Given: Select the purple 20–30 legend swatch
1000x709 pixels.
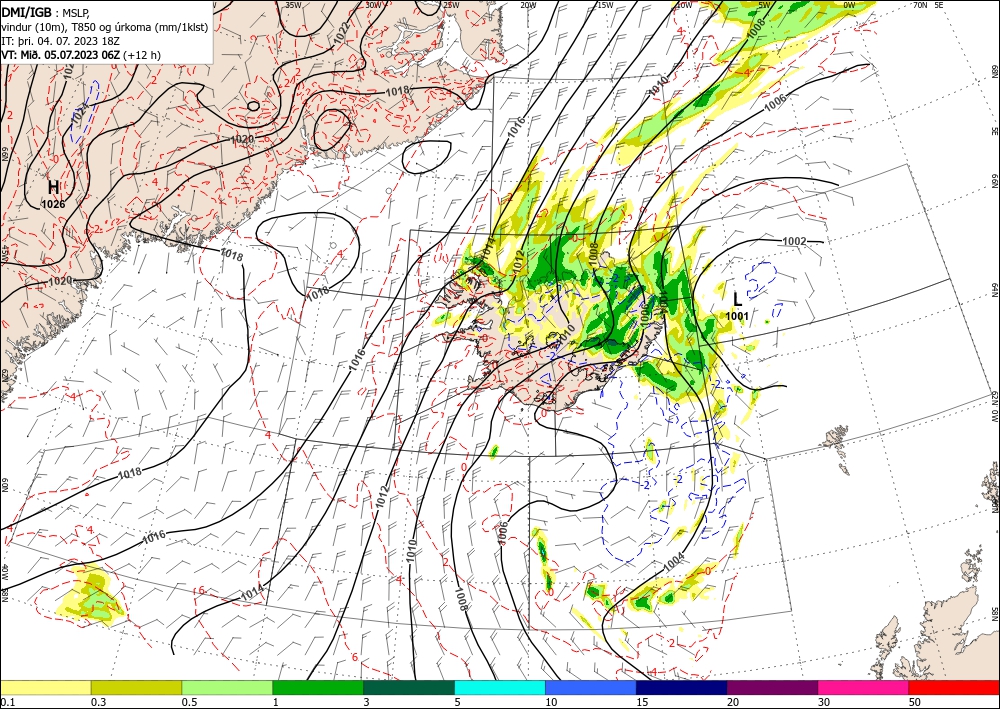Looking at the screenshot, I should coord(772,688).
